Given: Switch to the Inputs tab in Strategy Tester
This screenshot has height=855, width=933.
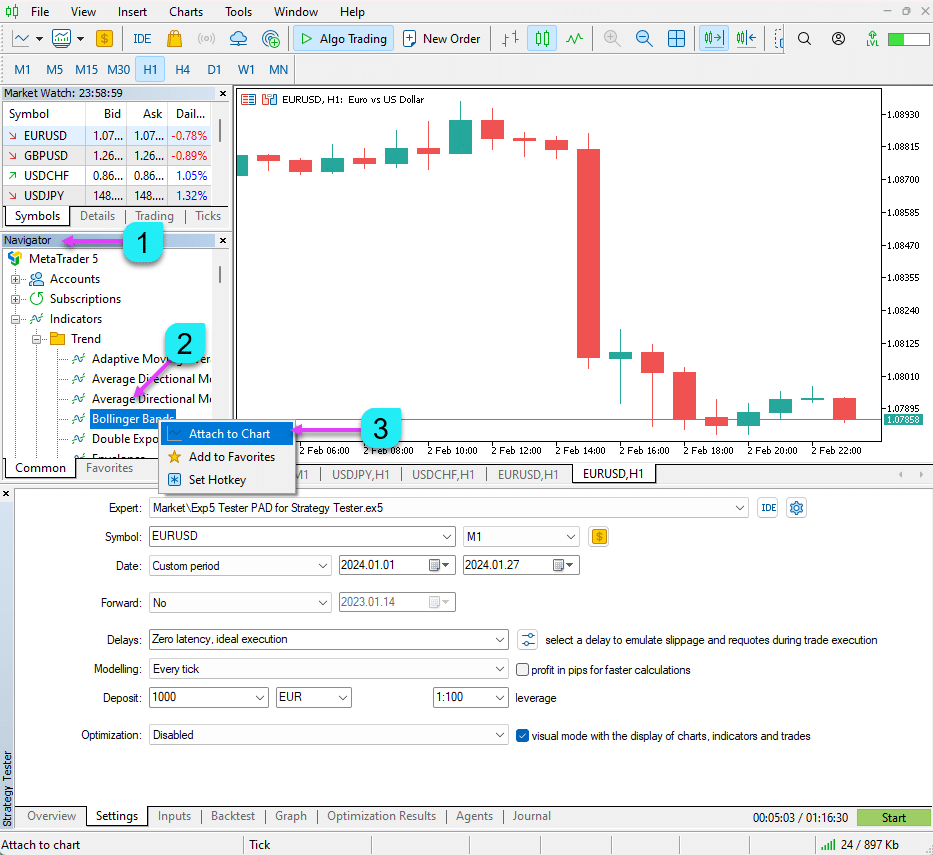Looking at the screenshot, I should pyautogui.click(x=174, y=816).
